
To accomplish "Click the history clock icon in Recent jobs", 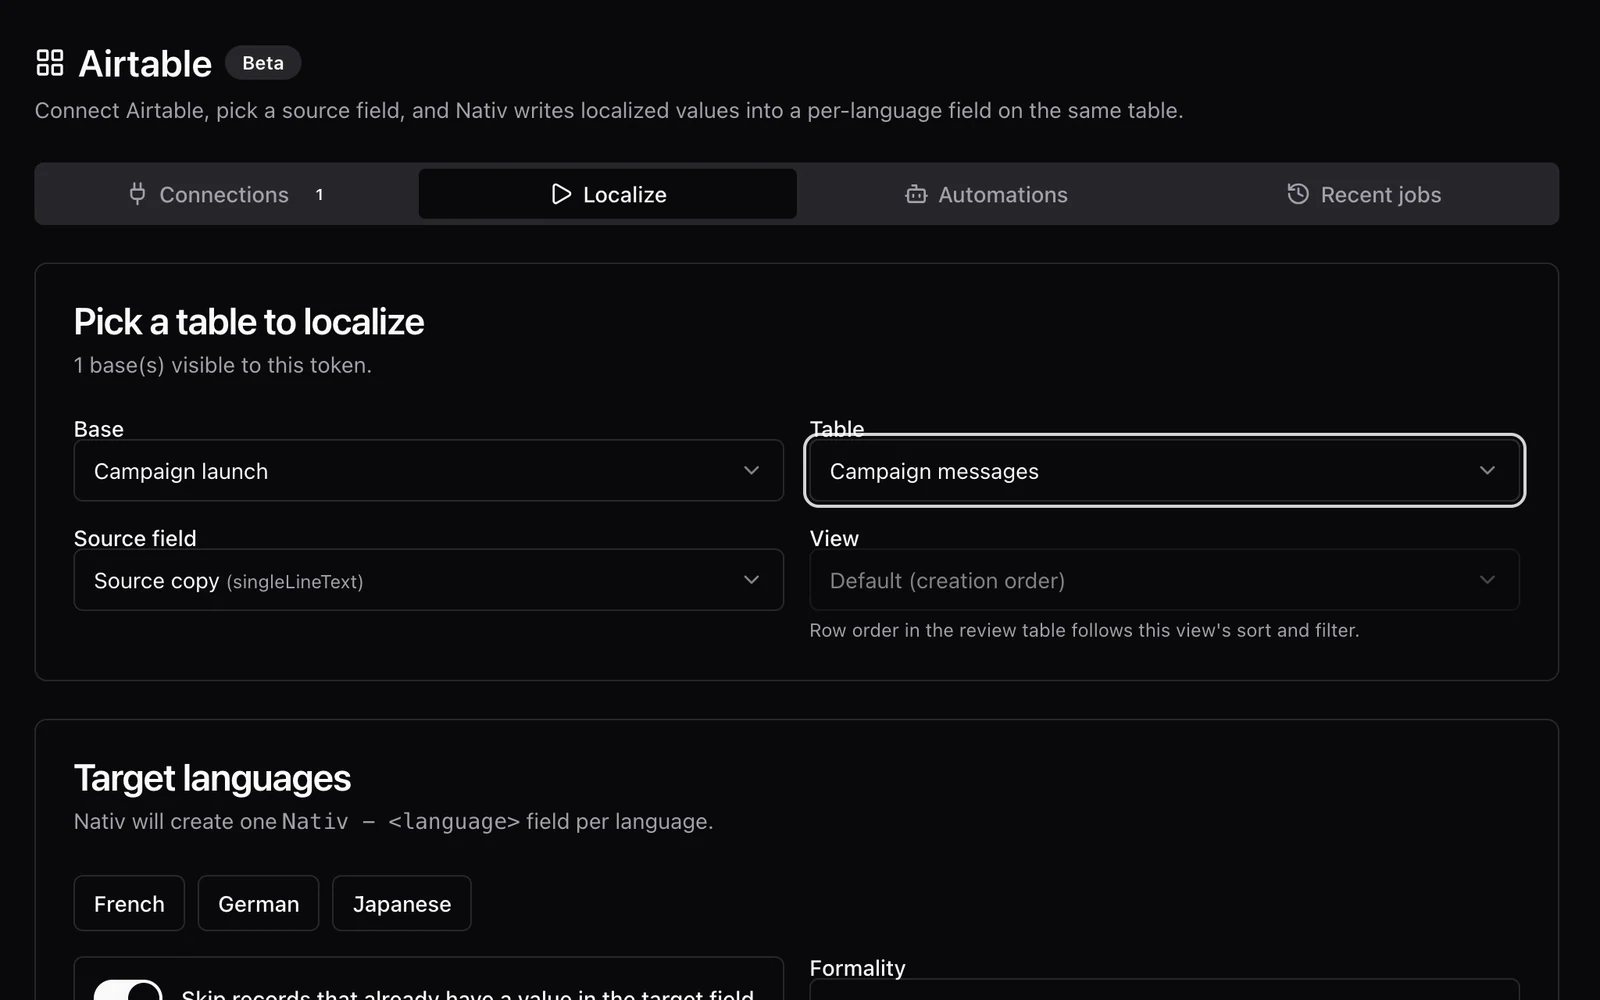I will [x=1298, y=194].
